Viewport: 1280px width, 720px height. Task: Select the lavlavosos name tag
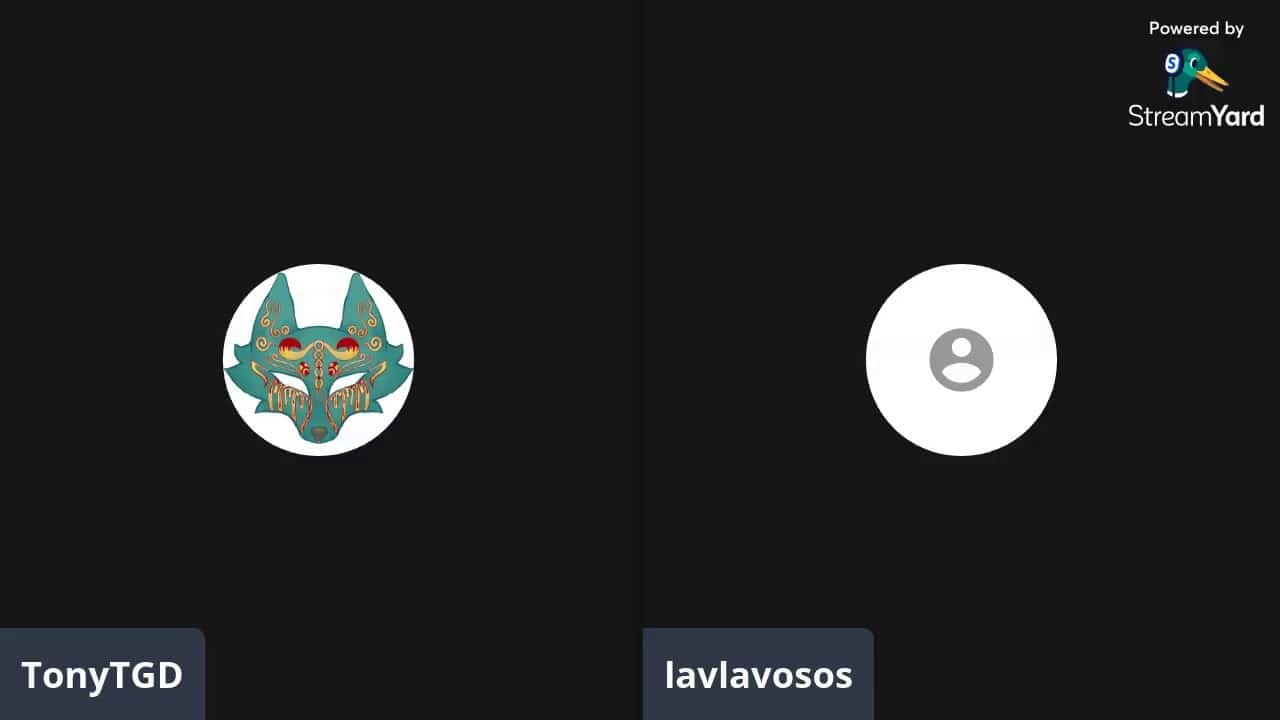pyautogui.click(x=758, y=674)
